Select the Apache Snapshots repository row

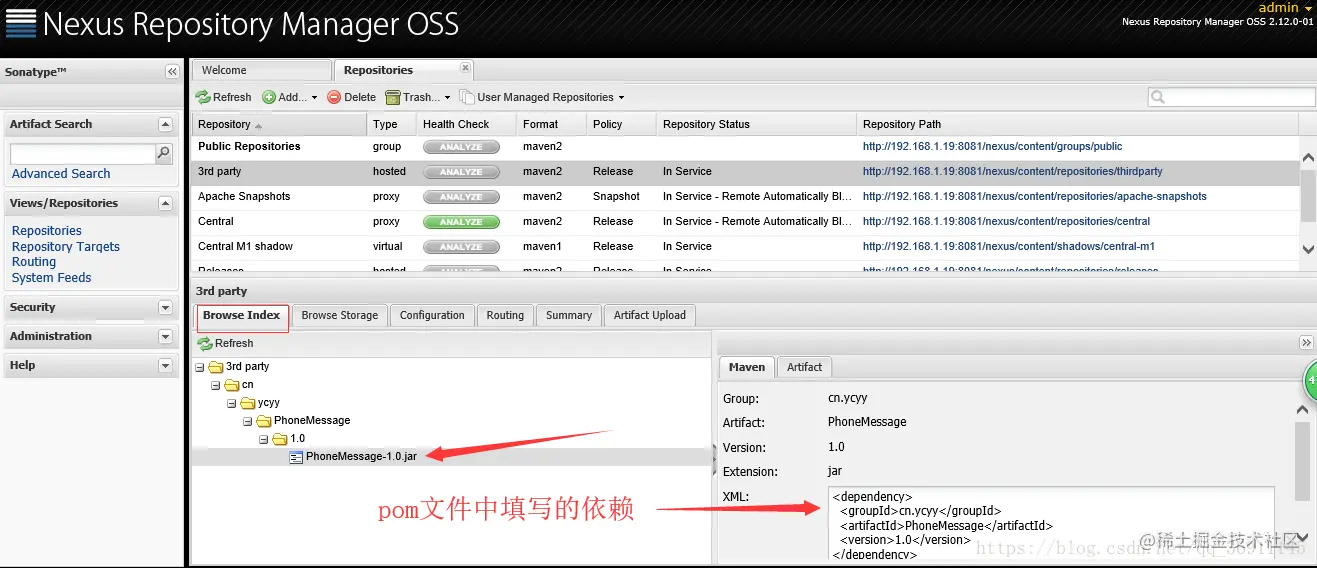pyautogui.click(x=745, y=197)
